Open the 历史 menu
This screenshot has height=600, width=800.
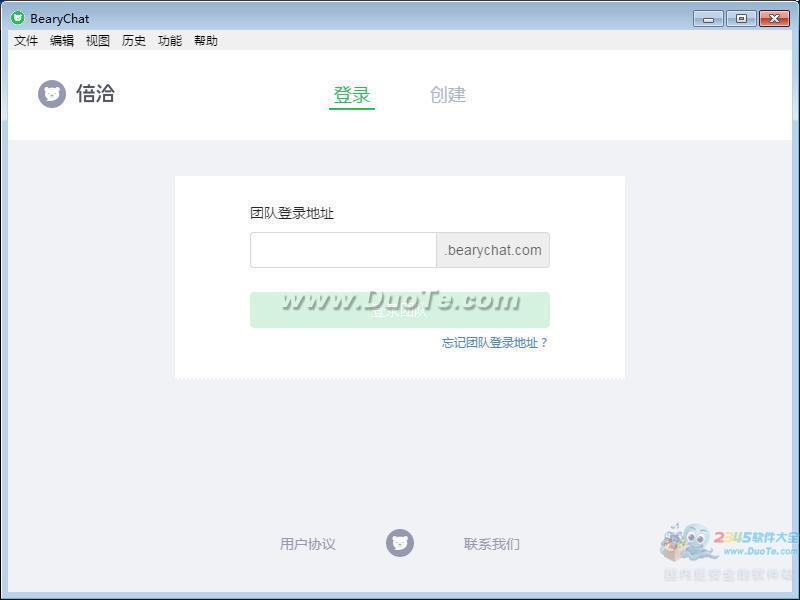tap(134, 40)
